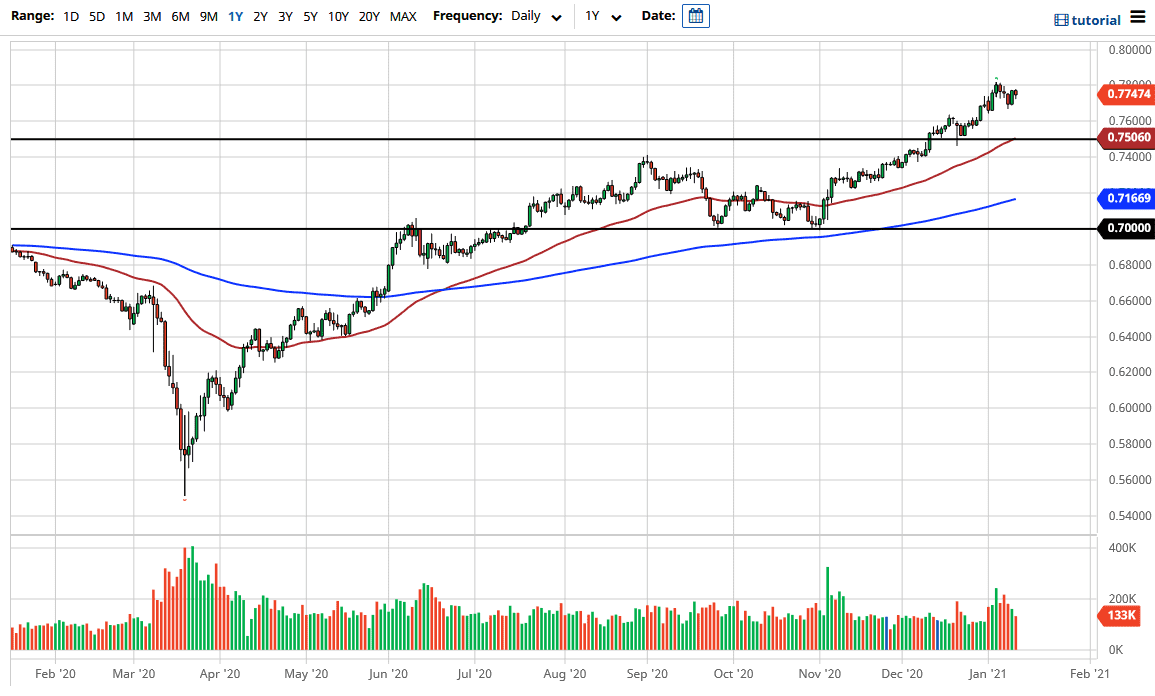
Task: Click the tutorial video icon
Action: point(1060,19)
